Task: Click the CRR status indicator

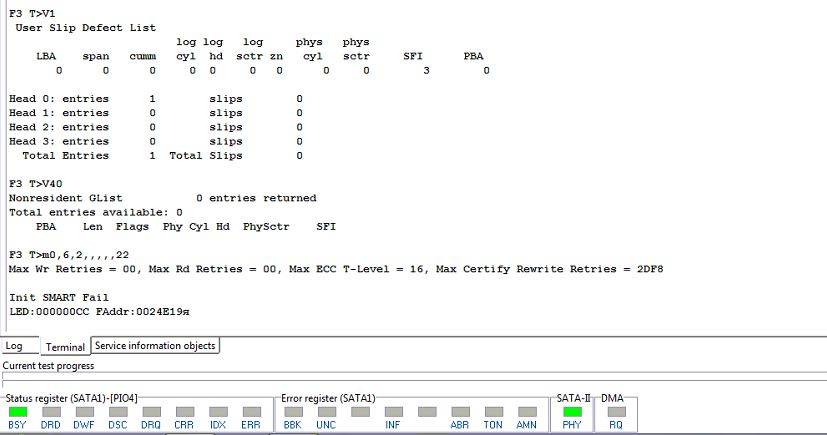Action: click(x=185, y=412)
